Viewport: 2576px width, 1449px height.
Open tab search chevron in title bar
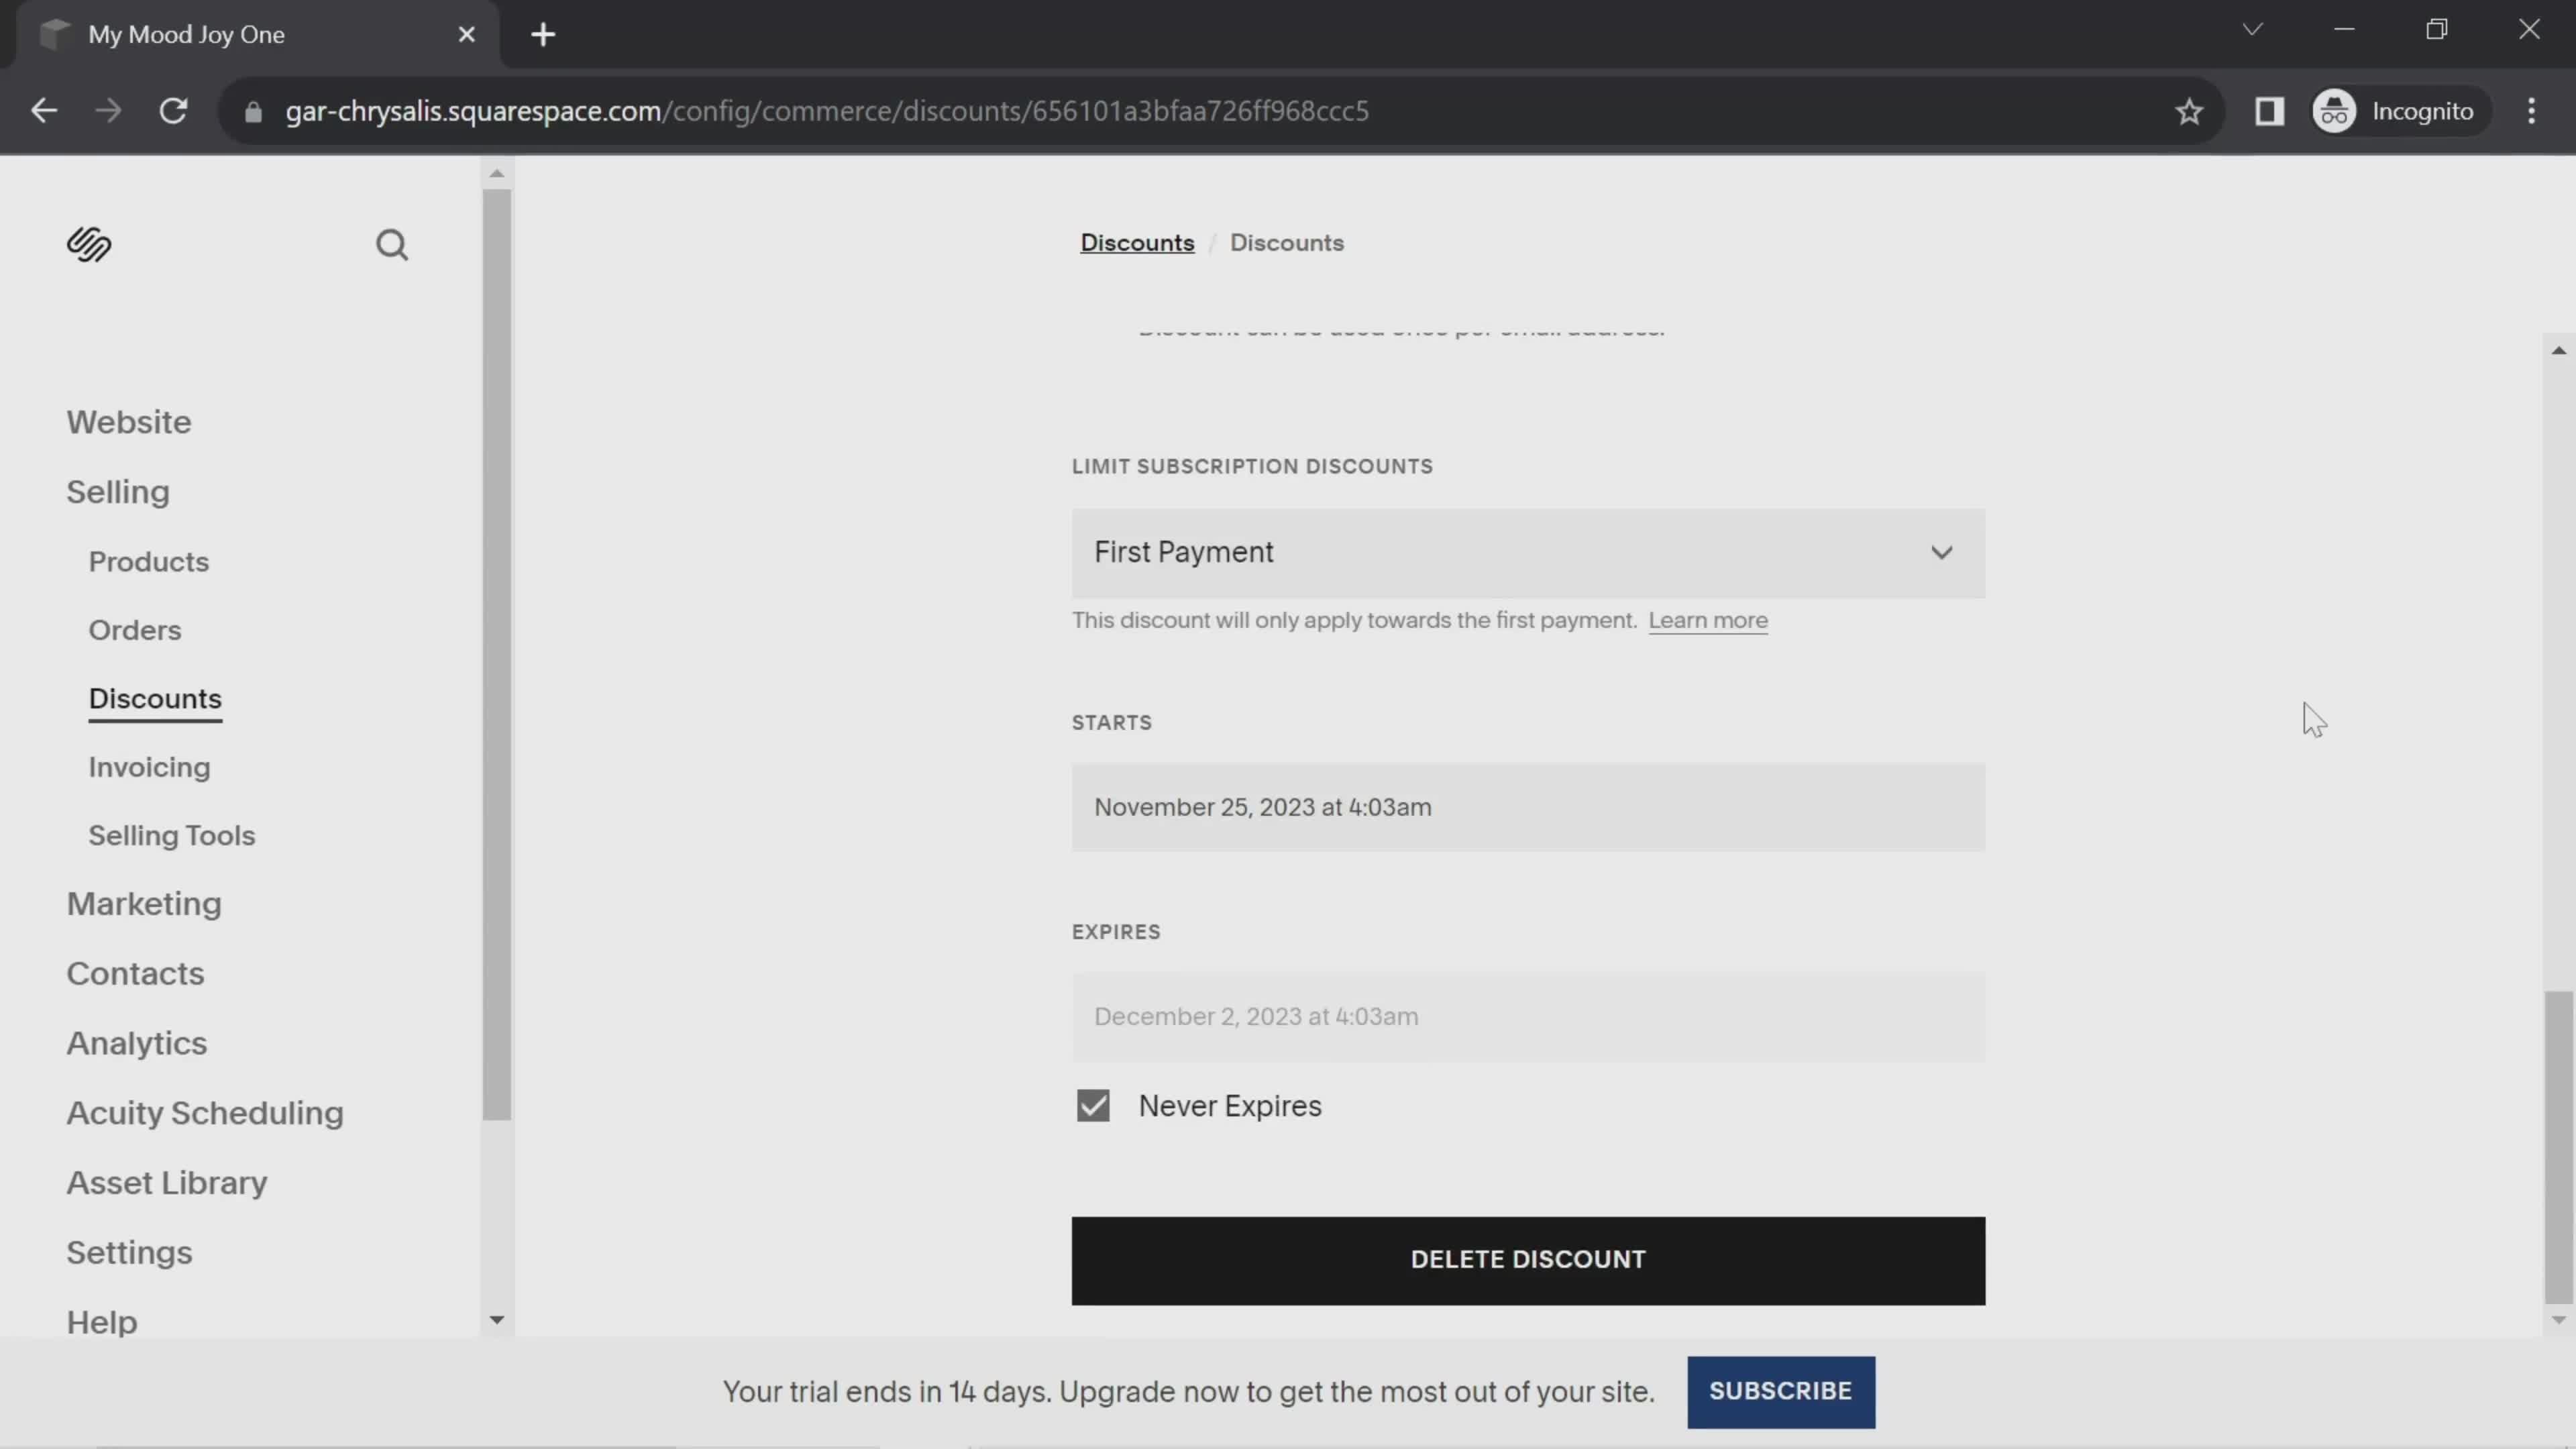(2252, 29)
